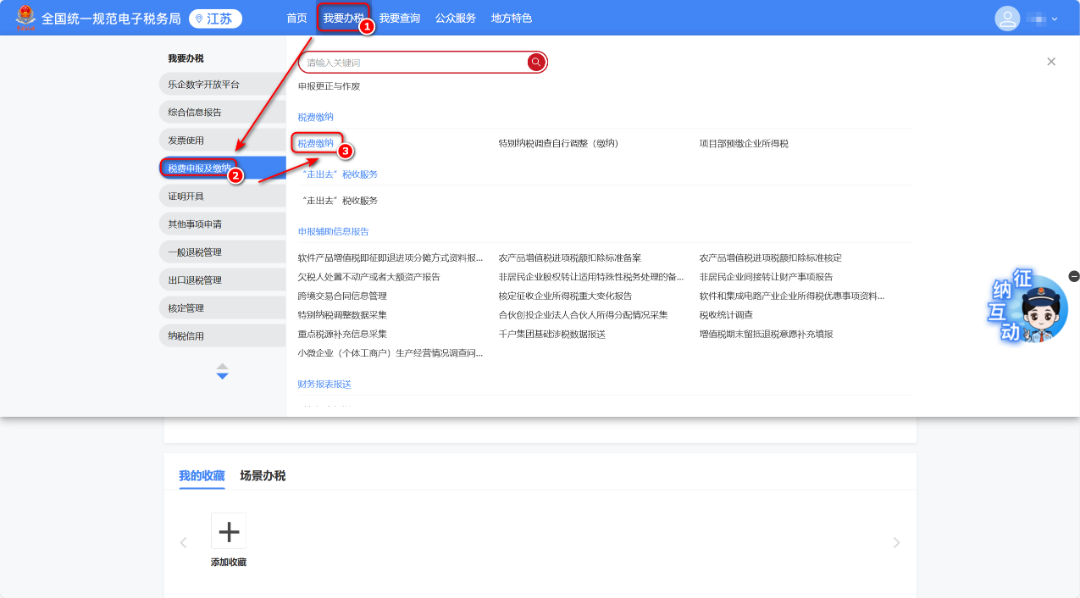Click the right arrow in 我的收藏 carousel
1080x598 pixels.
(896, 541)
